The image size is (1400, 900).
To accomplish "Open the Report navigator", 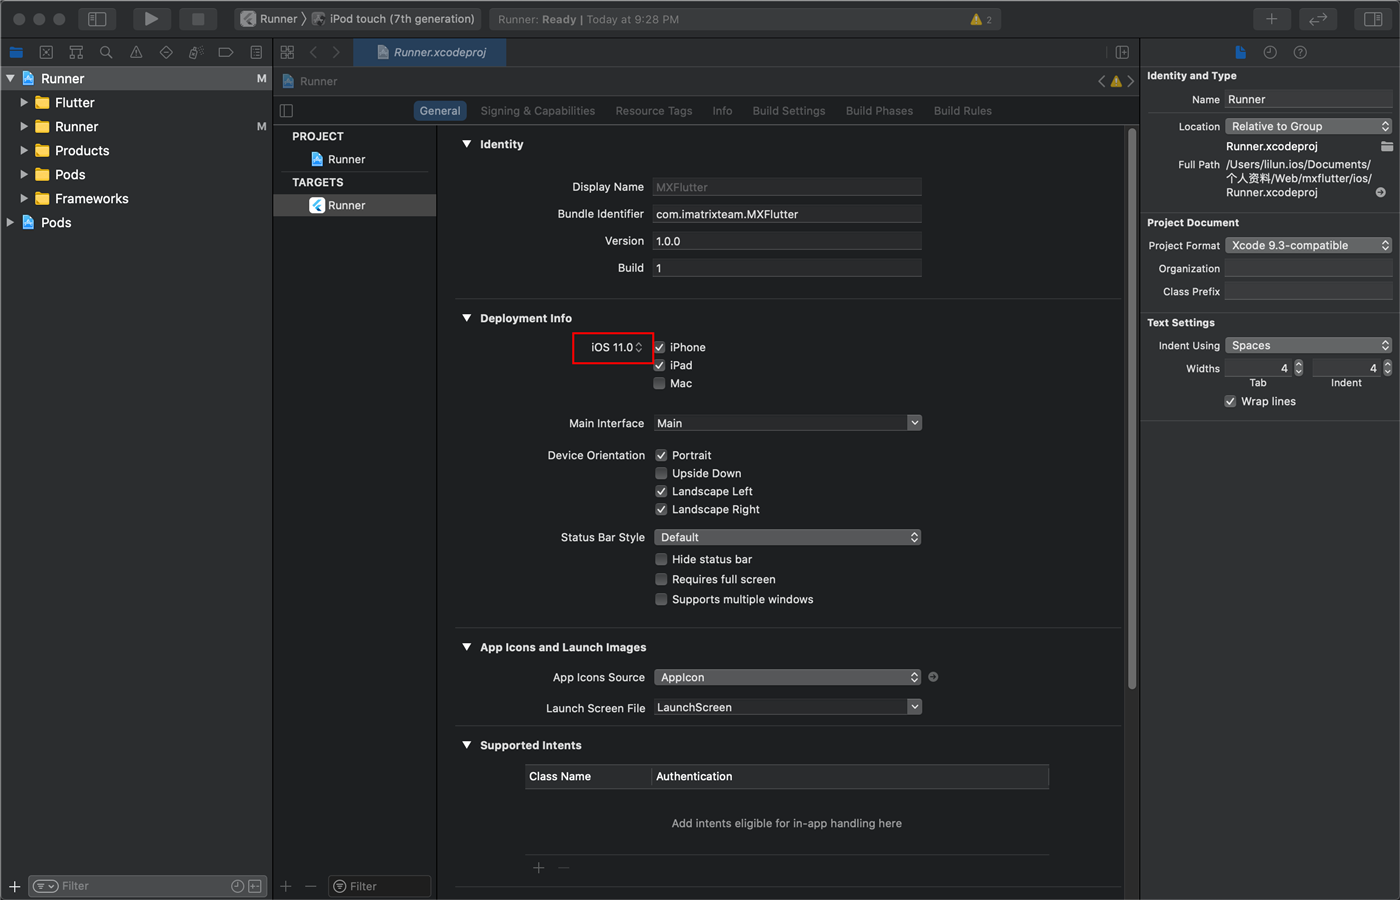I will [256, 52].
